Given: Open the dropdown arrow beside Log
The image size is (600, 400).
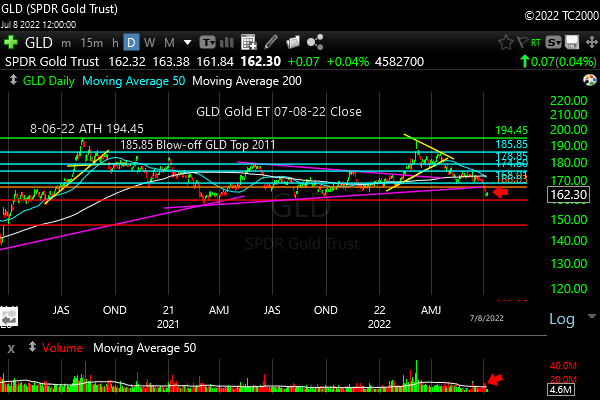Looking at the screenshot, I should (x=592, y=316).
